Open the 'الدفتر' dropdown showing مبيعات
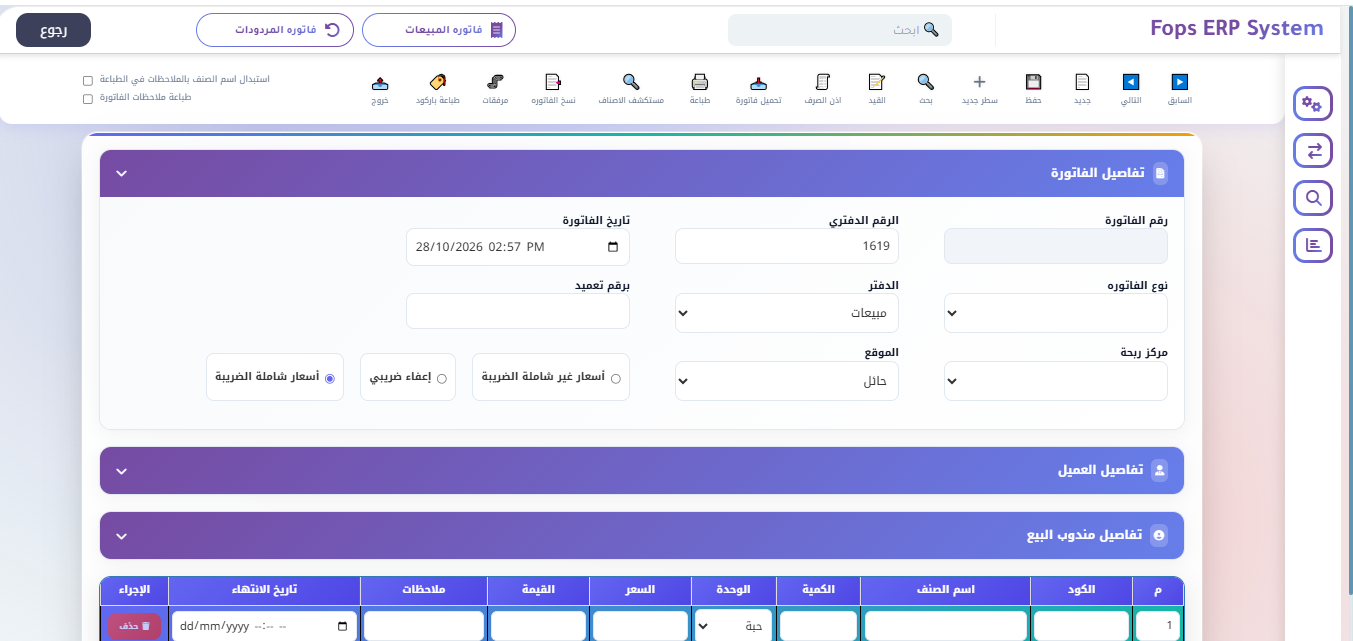The width and height of the screenshot is (1353, 641). [x=787, y=313]
